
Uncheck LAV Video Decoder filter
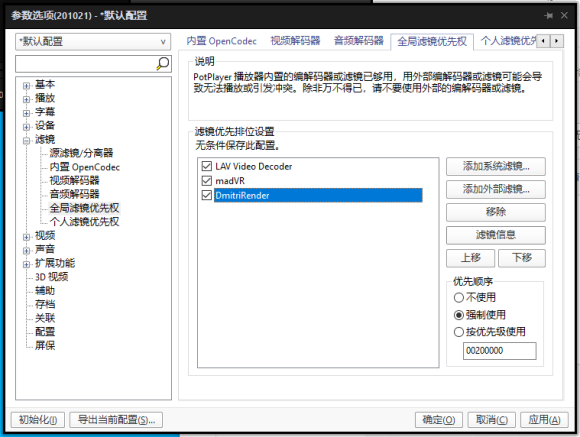point(206,166)
